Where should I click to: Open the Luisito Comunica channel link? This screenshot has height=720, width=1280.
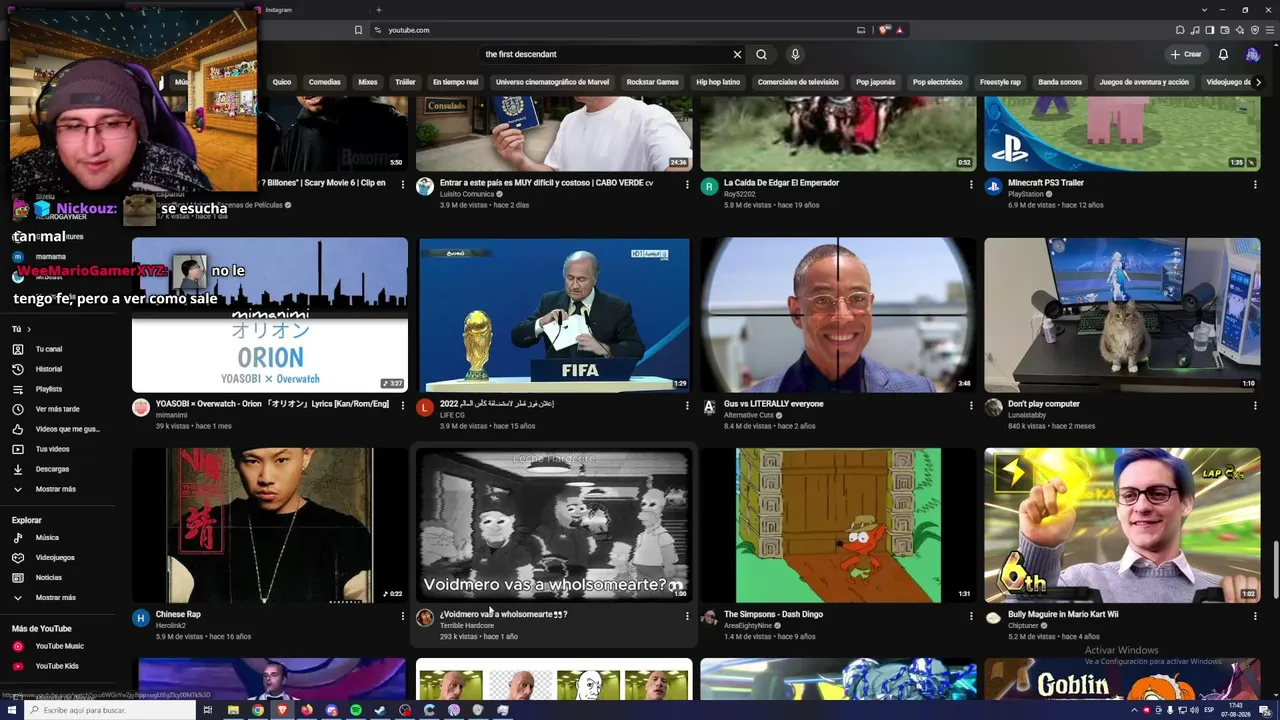point(468,194)
